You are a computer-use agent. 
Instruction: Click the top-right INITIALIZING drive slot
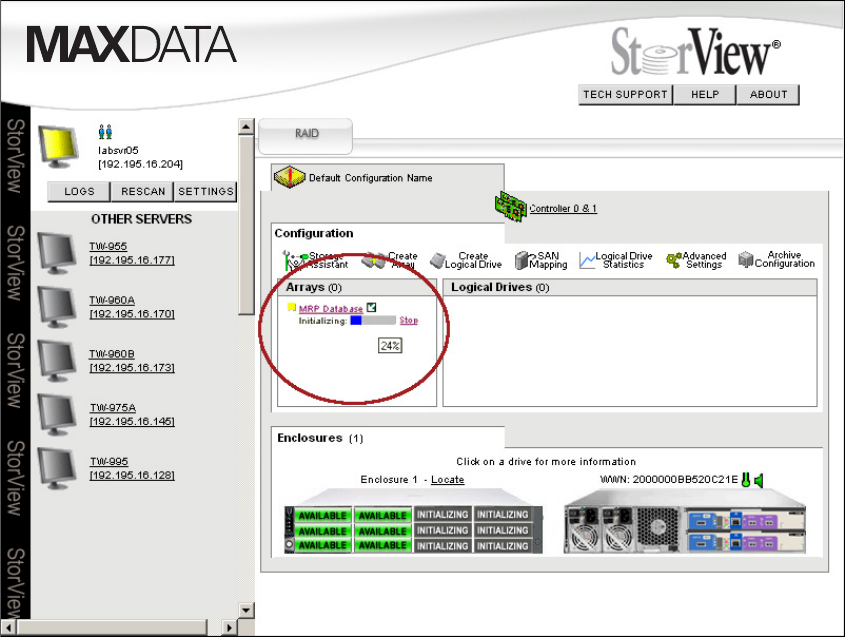tap(502, 515)
